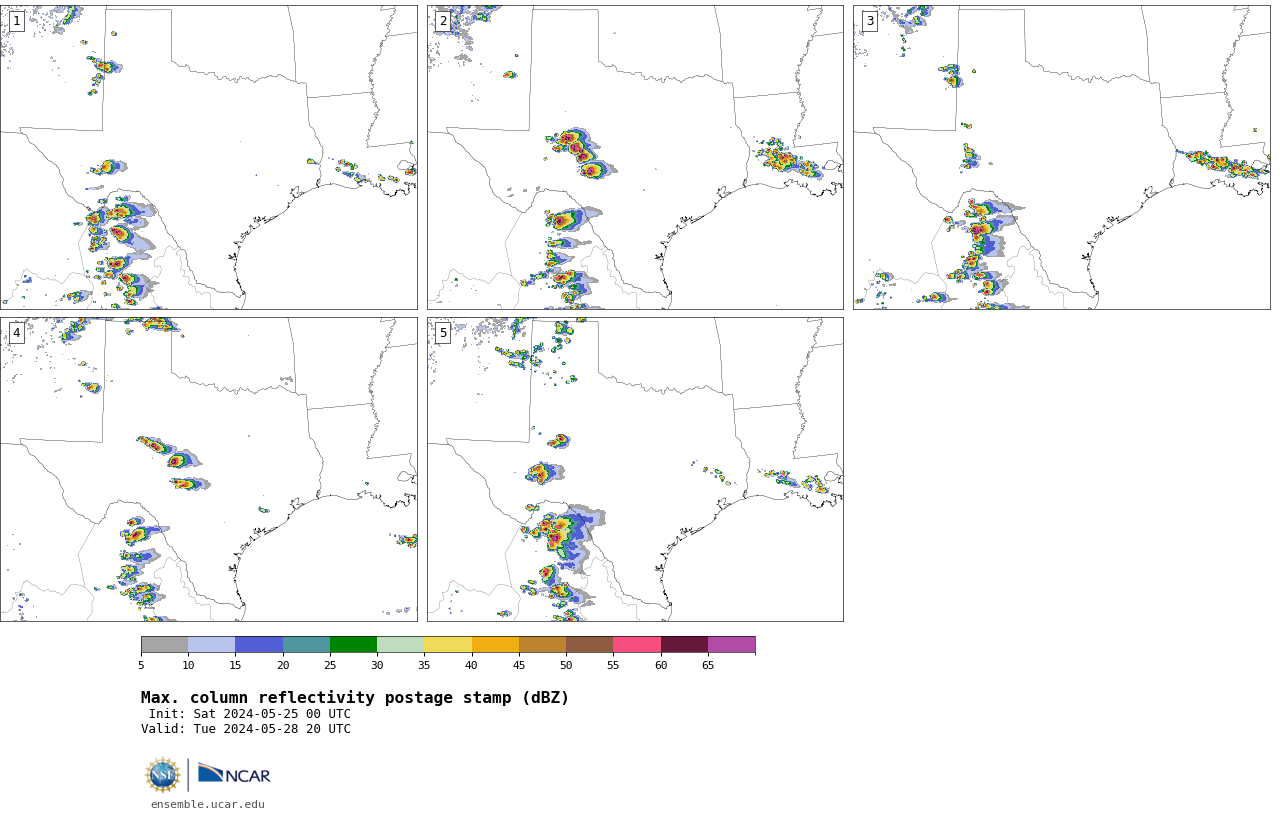Select the yellow 35-40 dBZ swatch

[x=448, y=644]
